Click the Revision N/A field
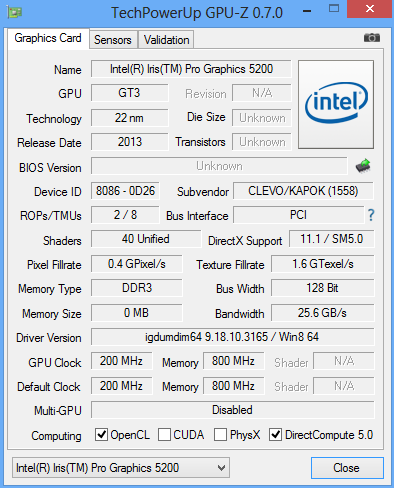 (x=262, y=93)
